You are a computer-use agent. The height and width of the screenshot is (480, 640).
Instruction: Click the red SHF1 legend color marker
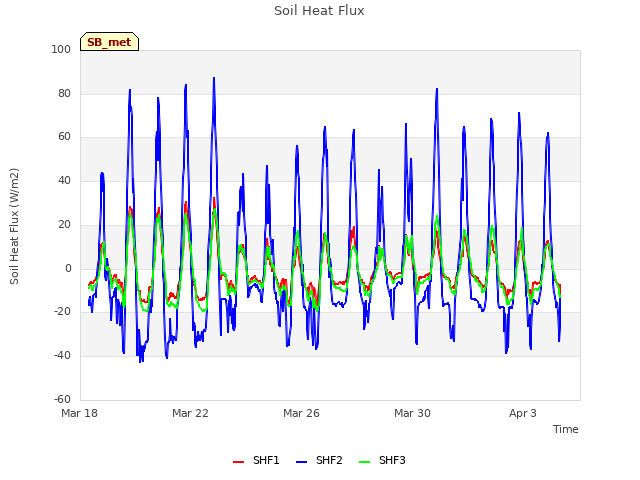coord(238,462)
